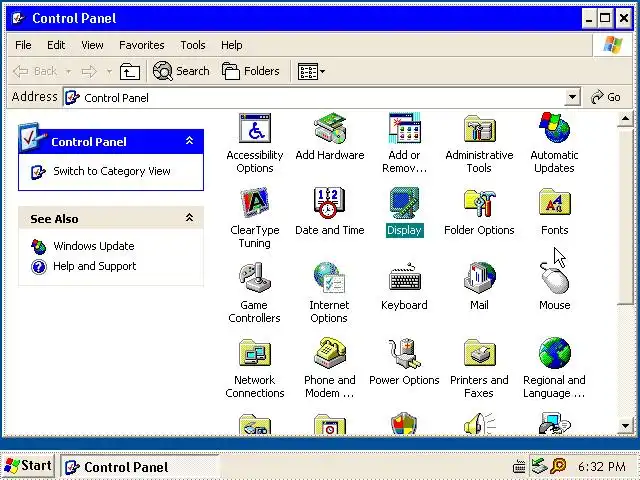This screenshot has width=640, height=480.
Task: Open the File menu
Action: point(23,45)
